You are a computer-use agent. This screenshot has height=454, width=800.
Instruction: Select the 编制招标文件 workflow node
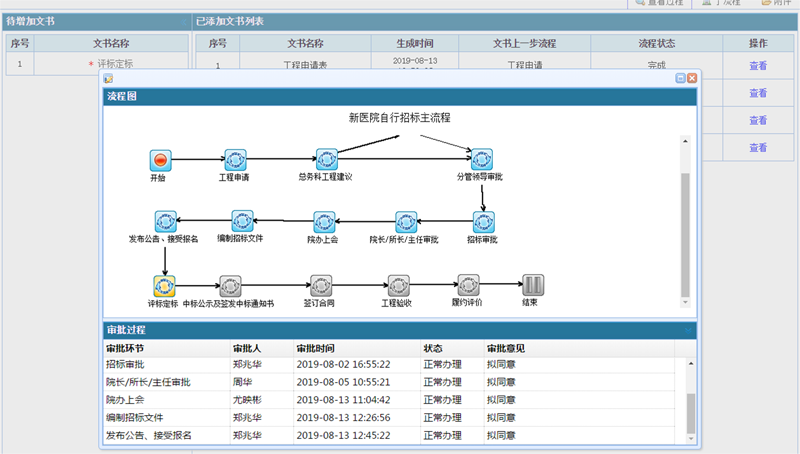point(242,221)
